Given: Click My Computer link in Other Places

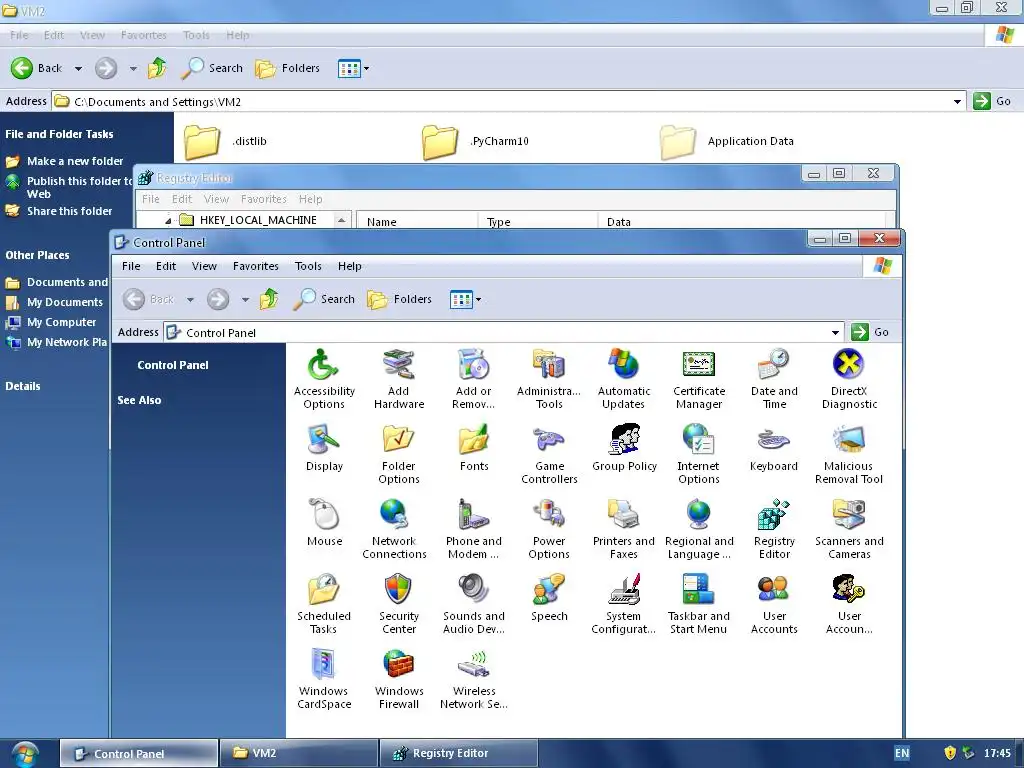Looking at the screenshot, I should click(x=51, y=322).
